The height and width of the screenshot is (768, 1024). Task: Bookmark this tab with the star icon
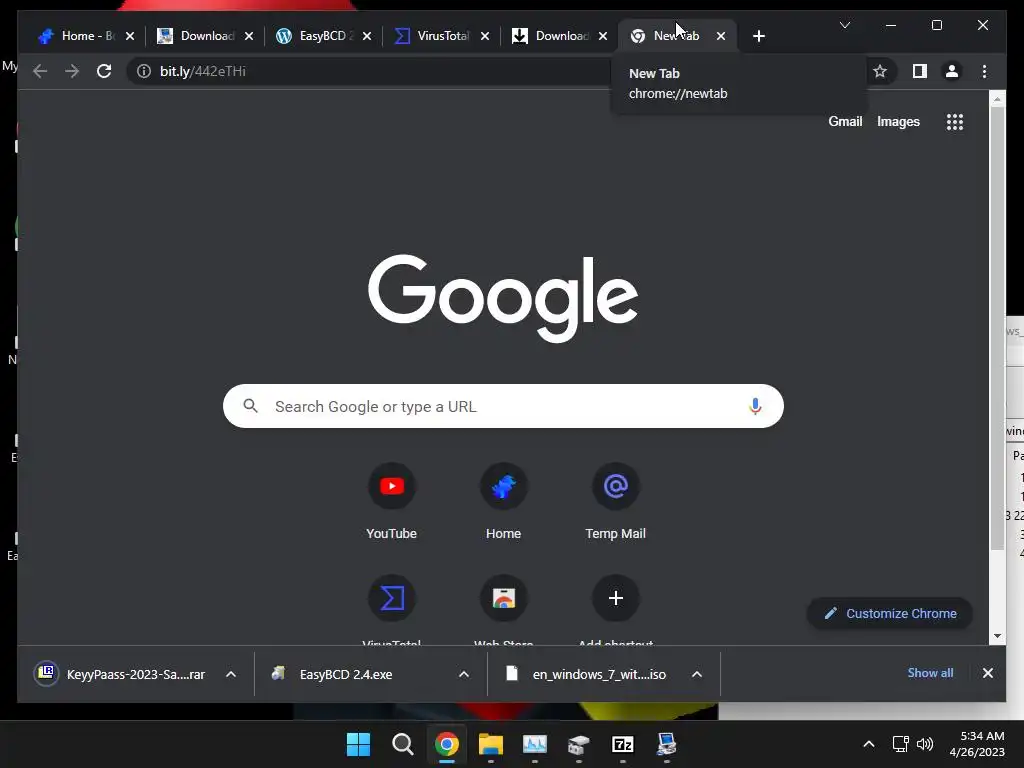880,71
